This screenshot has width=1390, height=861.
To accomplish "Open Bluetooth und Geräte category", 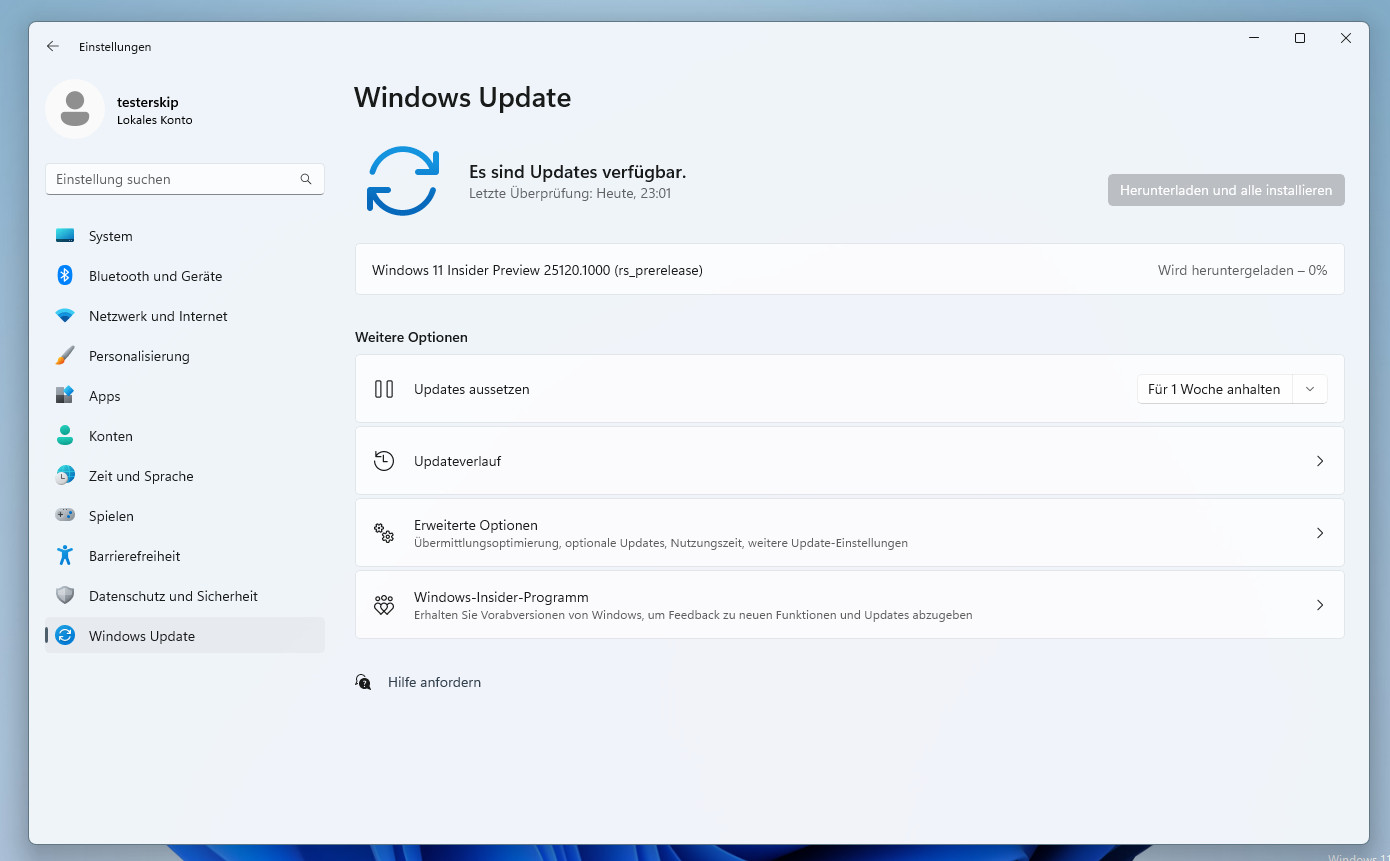I will coord(185,276).
